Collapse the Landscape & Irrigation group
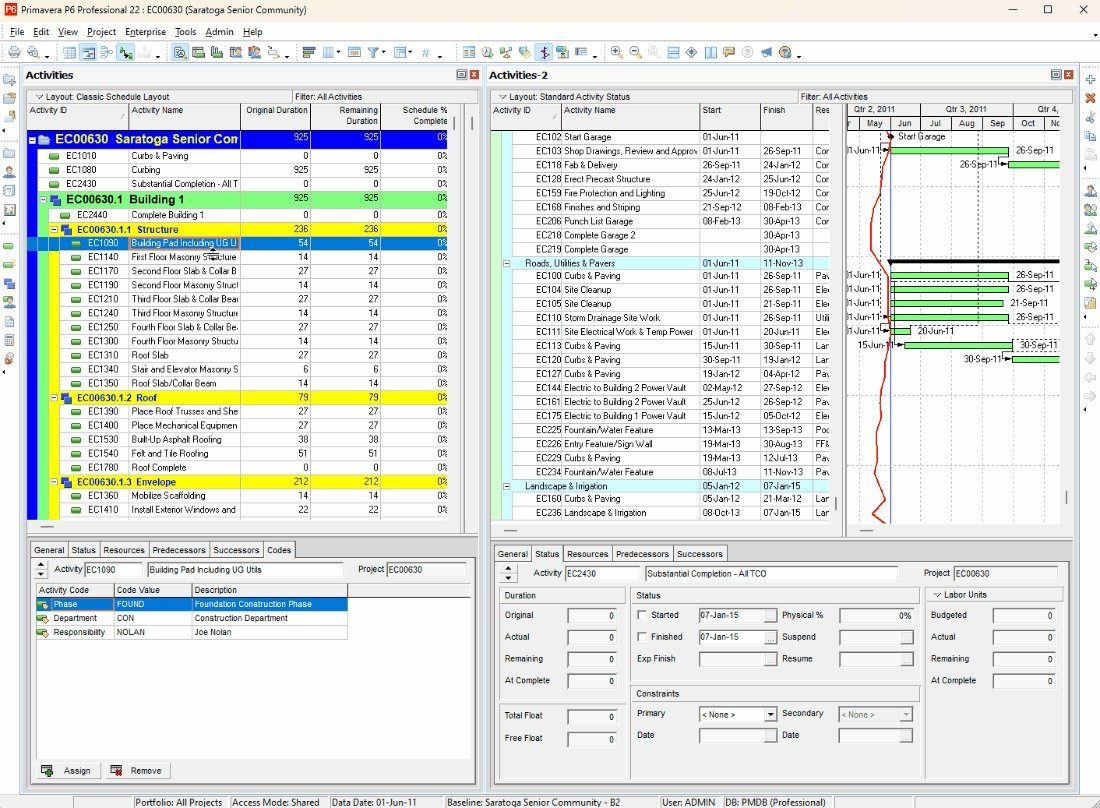1100x808 pixels. [x=507, y=486]
